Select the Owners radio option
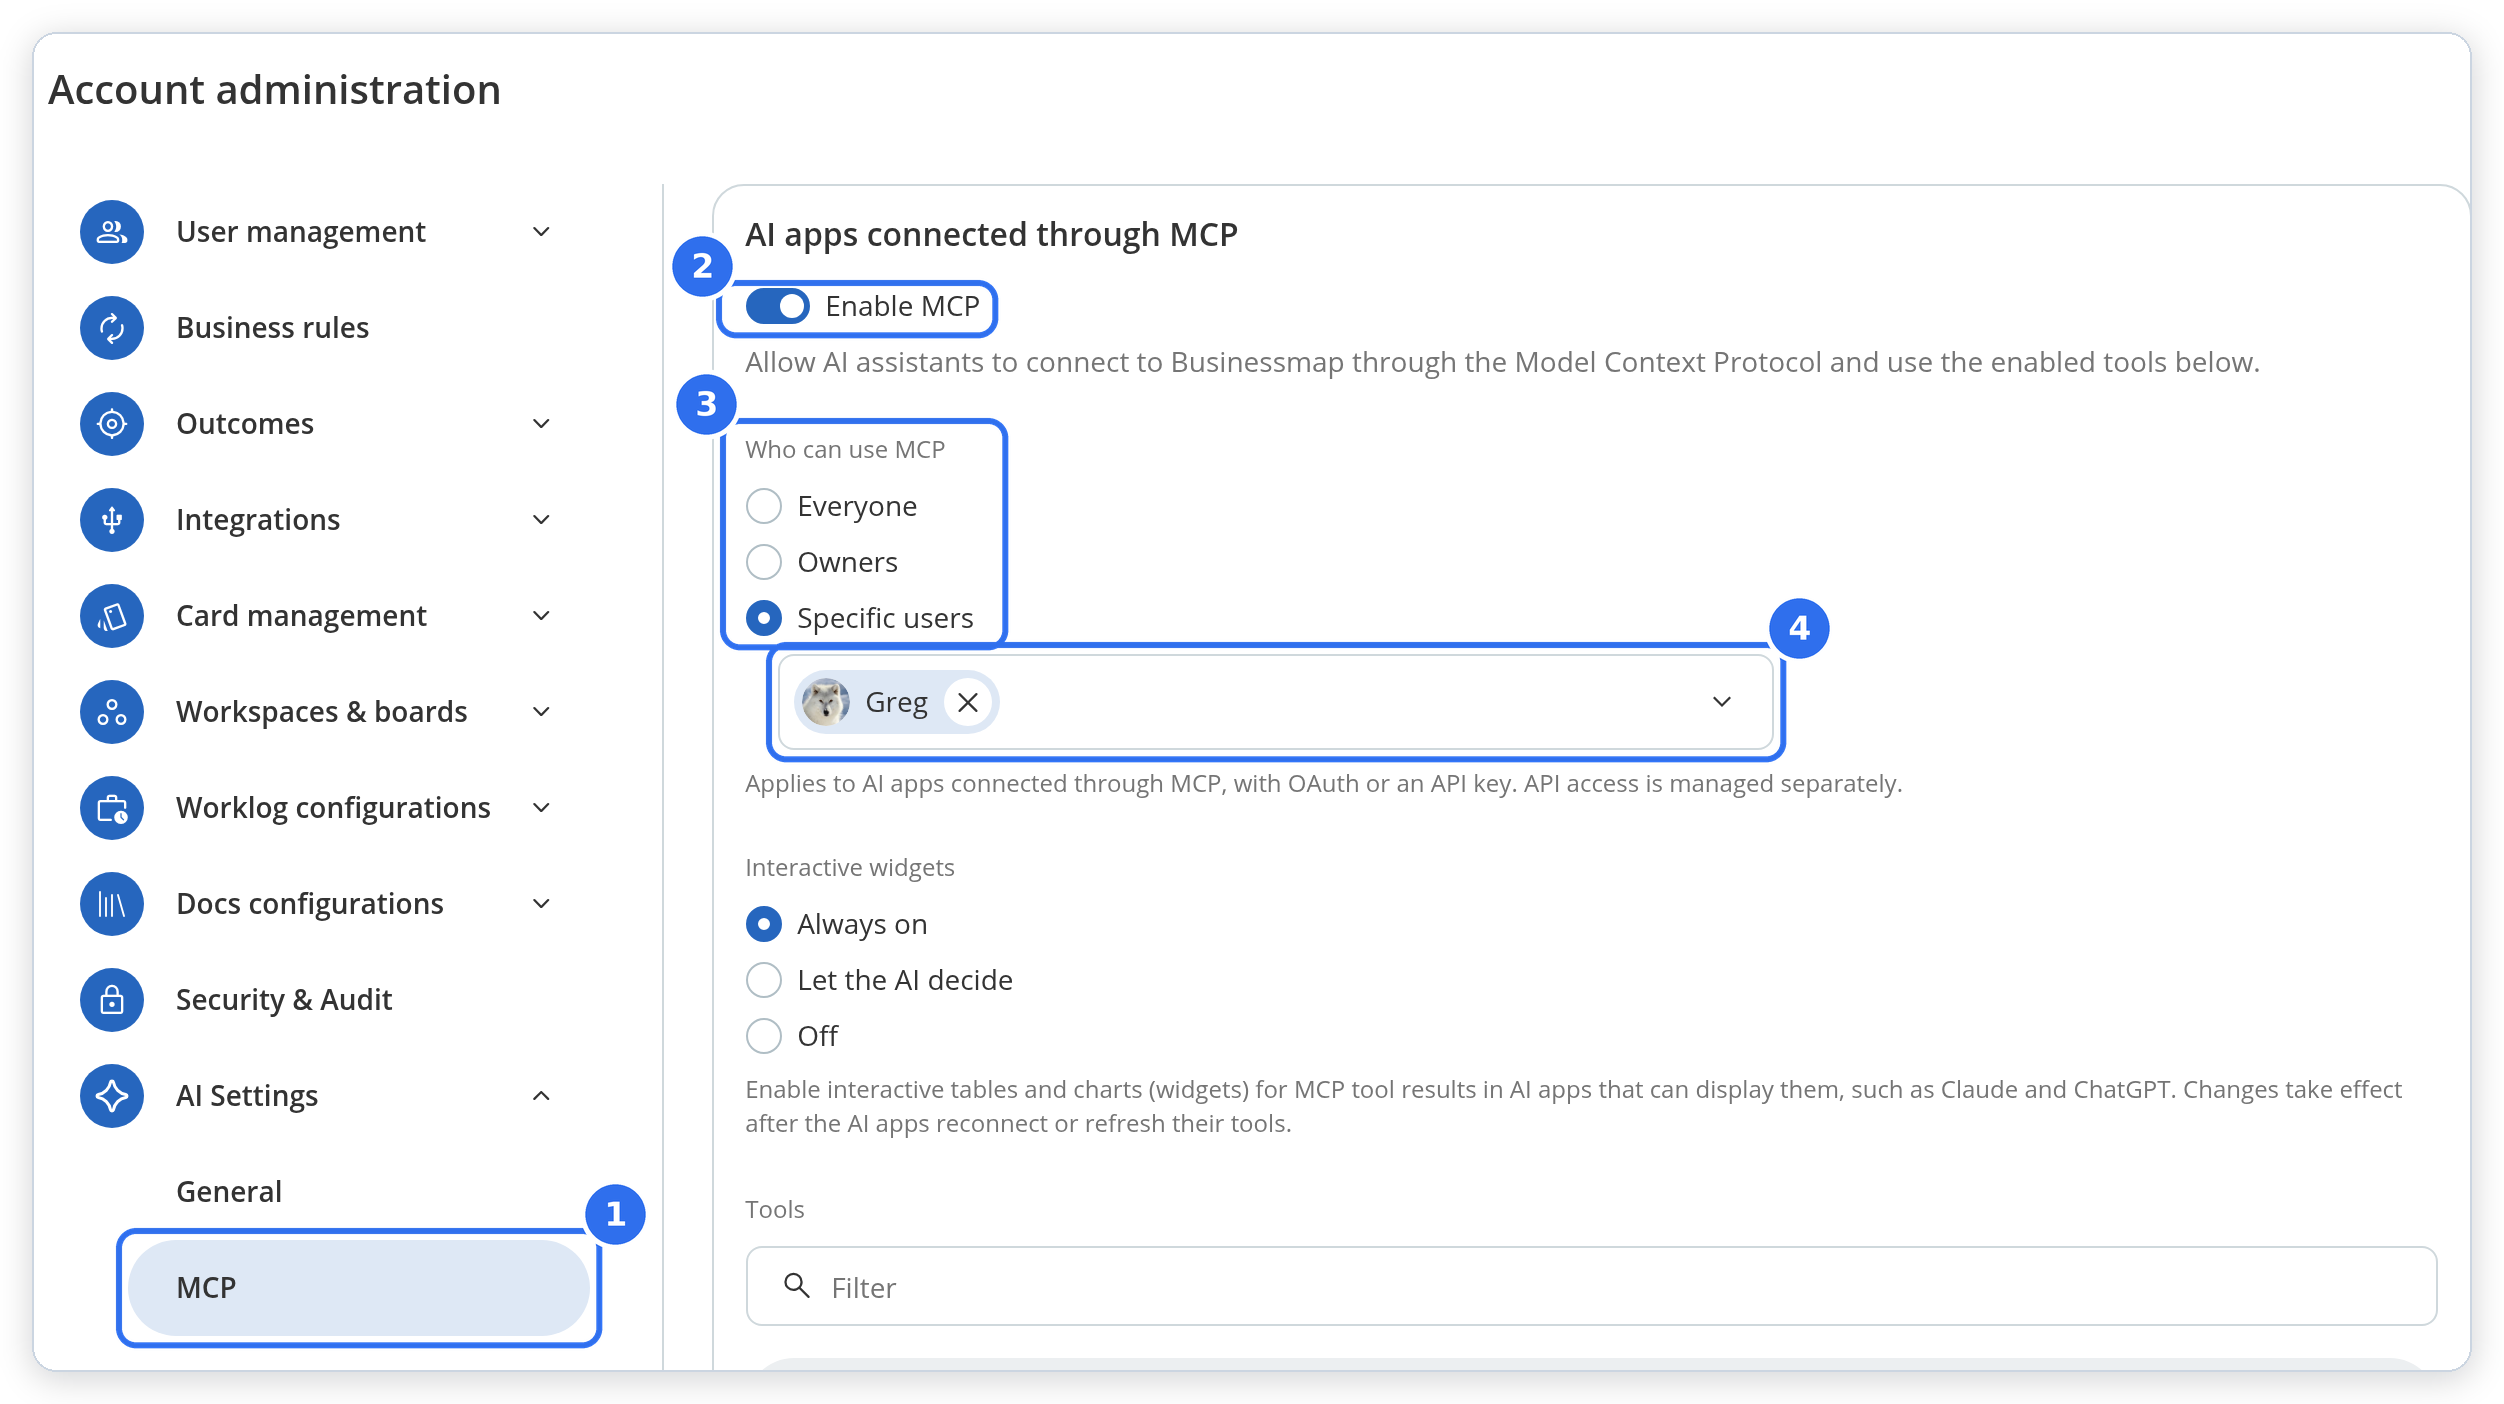 click(x=764, y=562)
